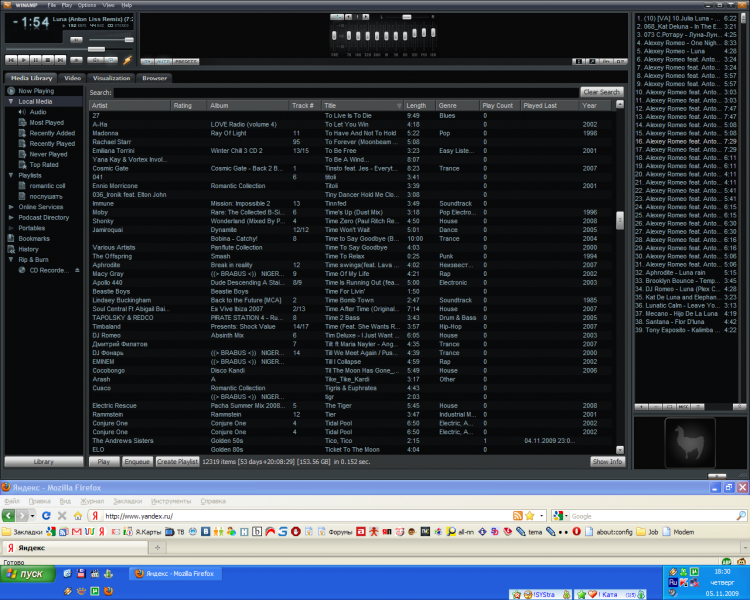The image size is (750, 600).
Task: Click the Enqueue button
Action: (x=137, y=462)
